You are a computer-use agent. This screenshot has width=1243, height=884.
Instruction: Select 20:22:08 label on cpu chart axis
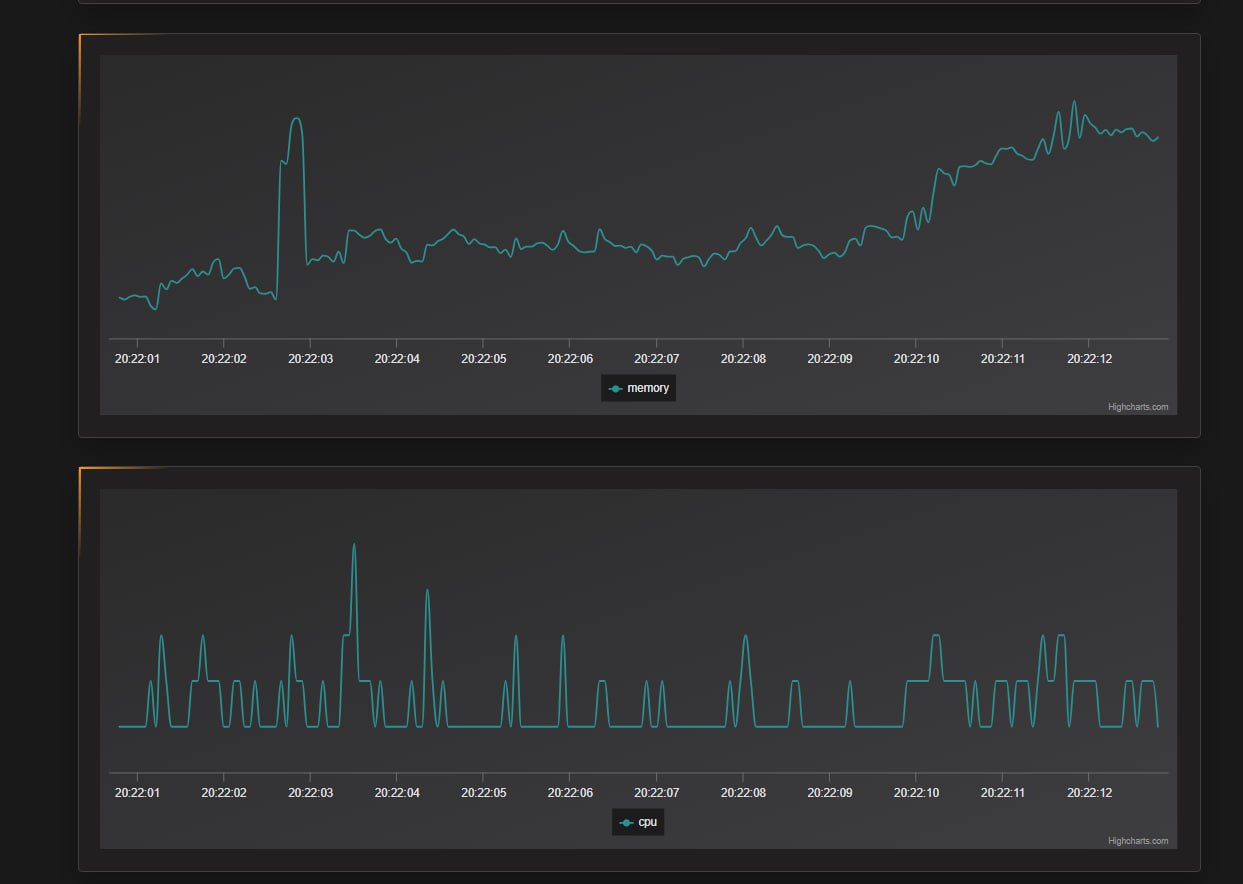pyautogui.click(x=743, y=792)
